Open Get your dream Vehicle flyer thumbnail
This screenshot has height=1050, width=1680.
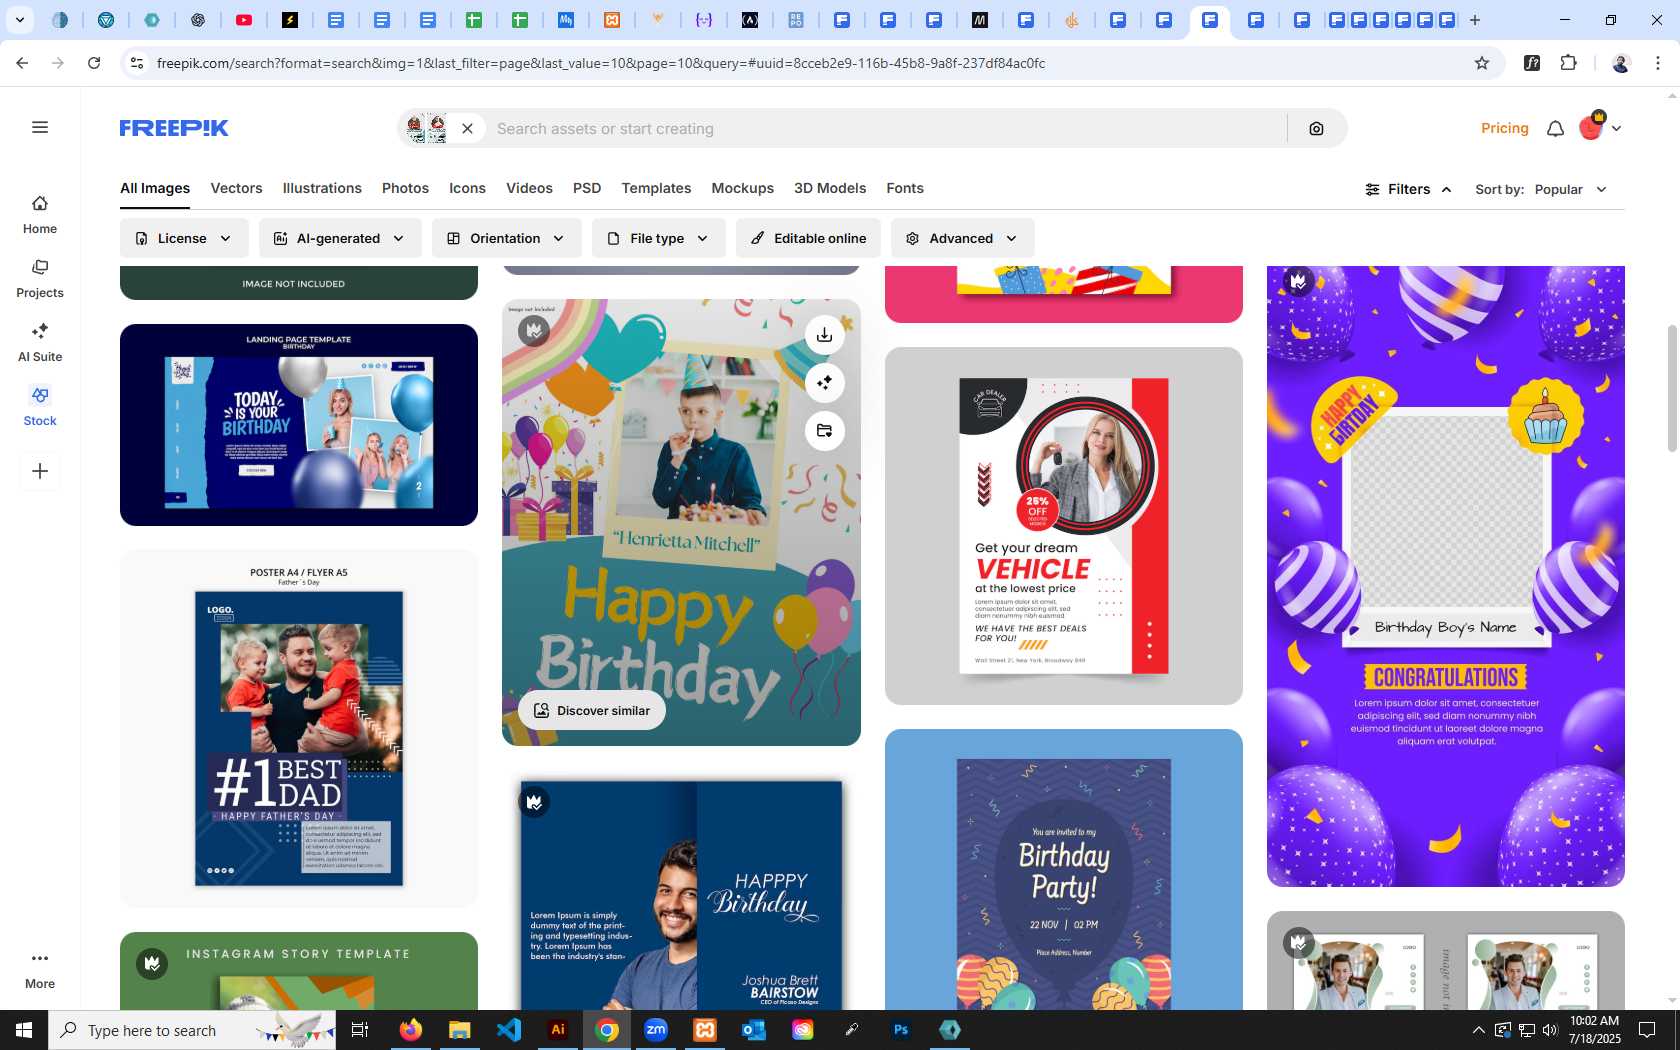coord(1064,526)
